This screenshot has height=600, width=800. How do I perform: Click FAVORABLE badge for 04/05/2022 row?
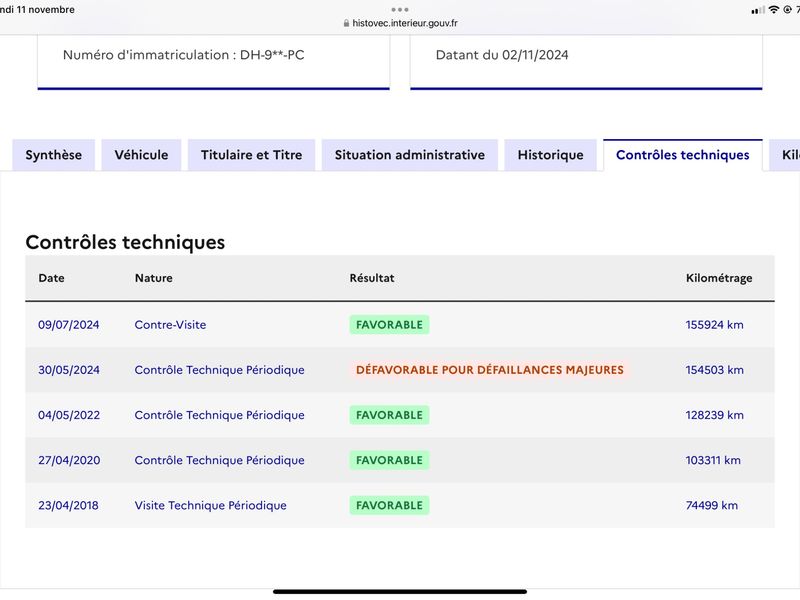click(x=389, y=415)
